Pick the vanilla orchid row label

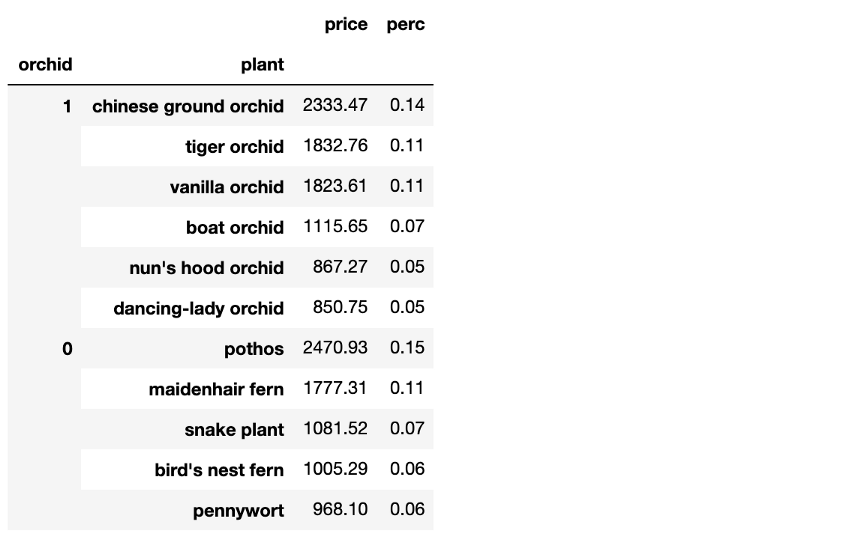[x=227, y=187]
